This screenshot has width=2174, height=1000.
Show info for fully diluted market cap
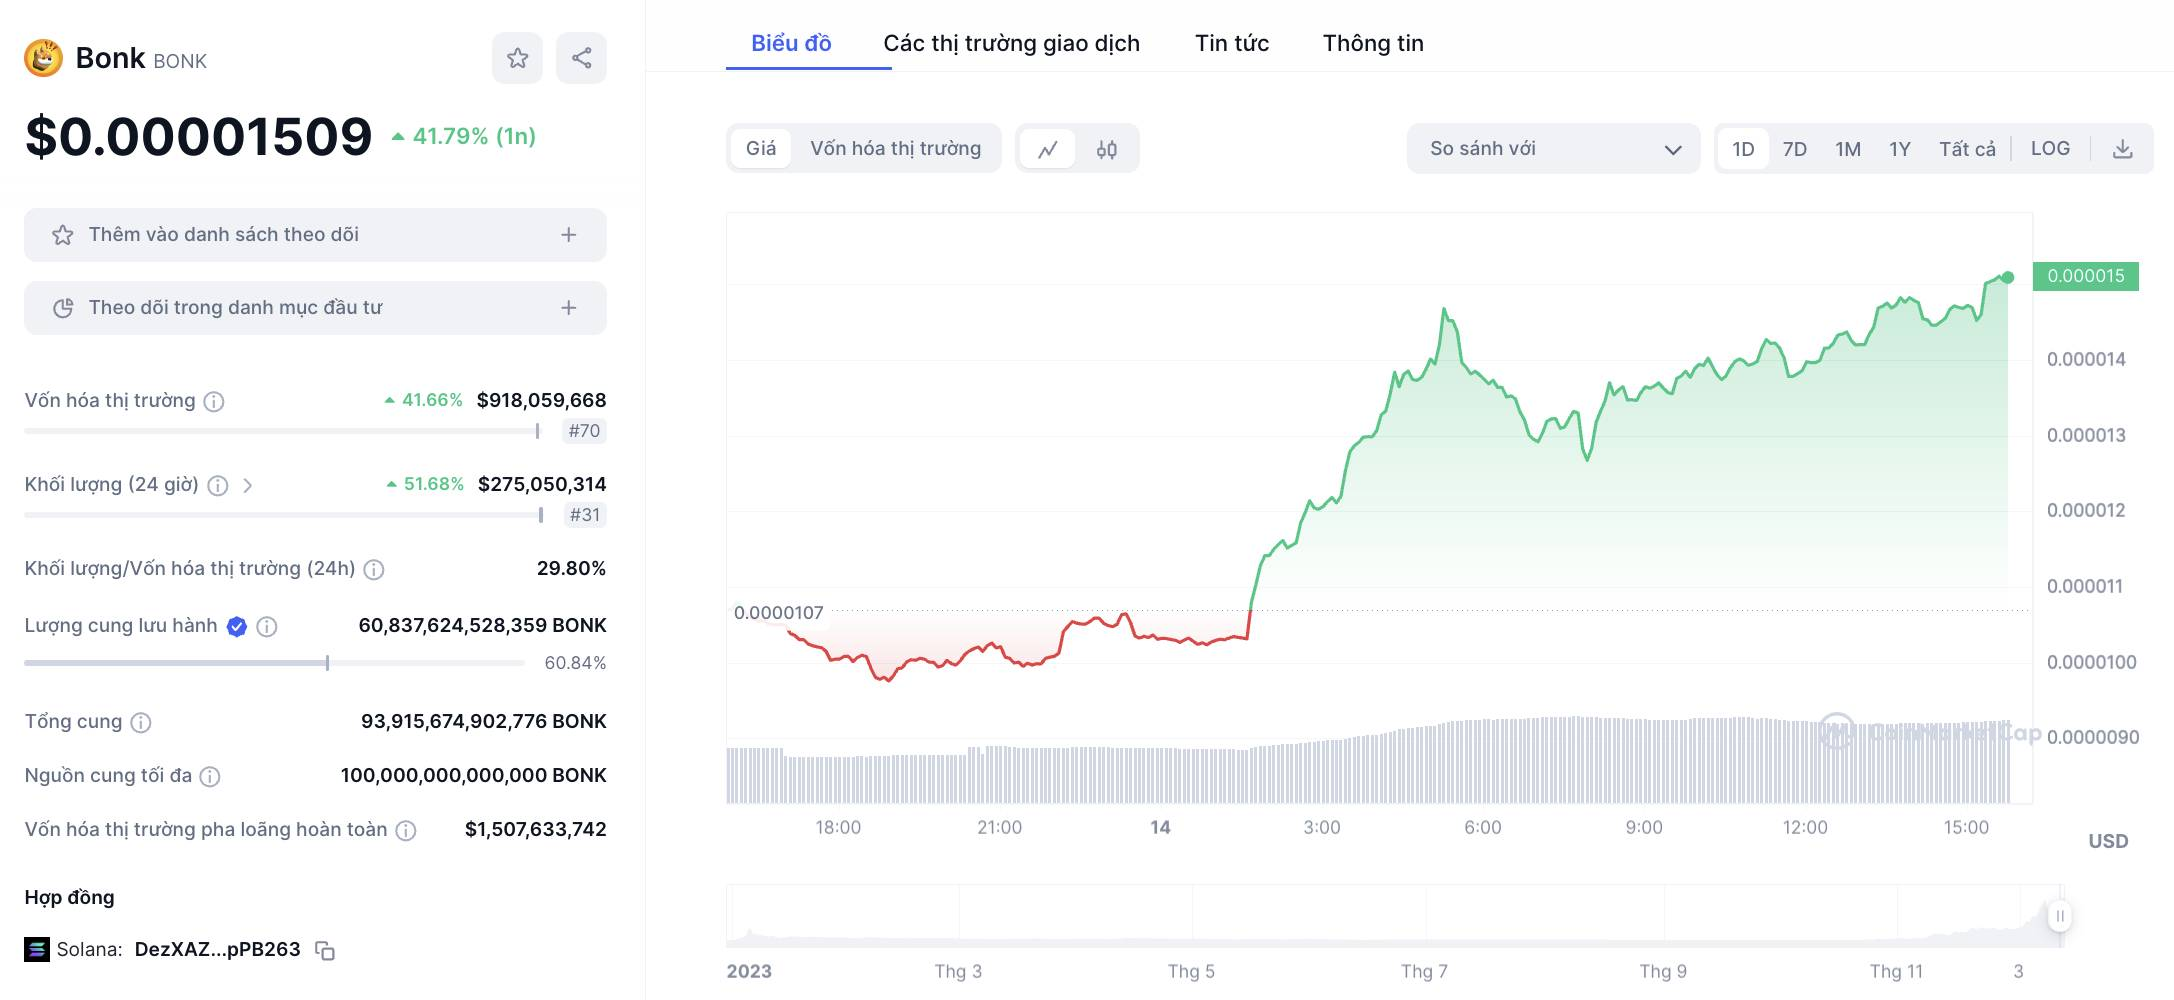[406, 831]
